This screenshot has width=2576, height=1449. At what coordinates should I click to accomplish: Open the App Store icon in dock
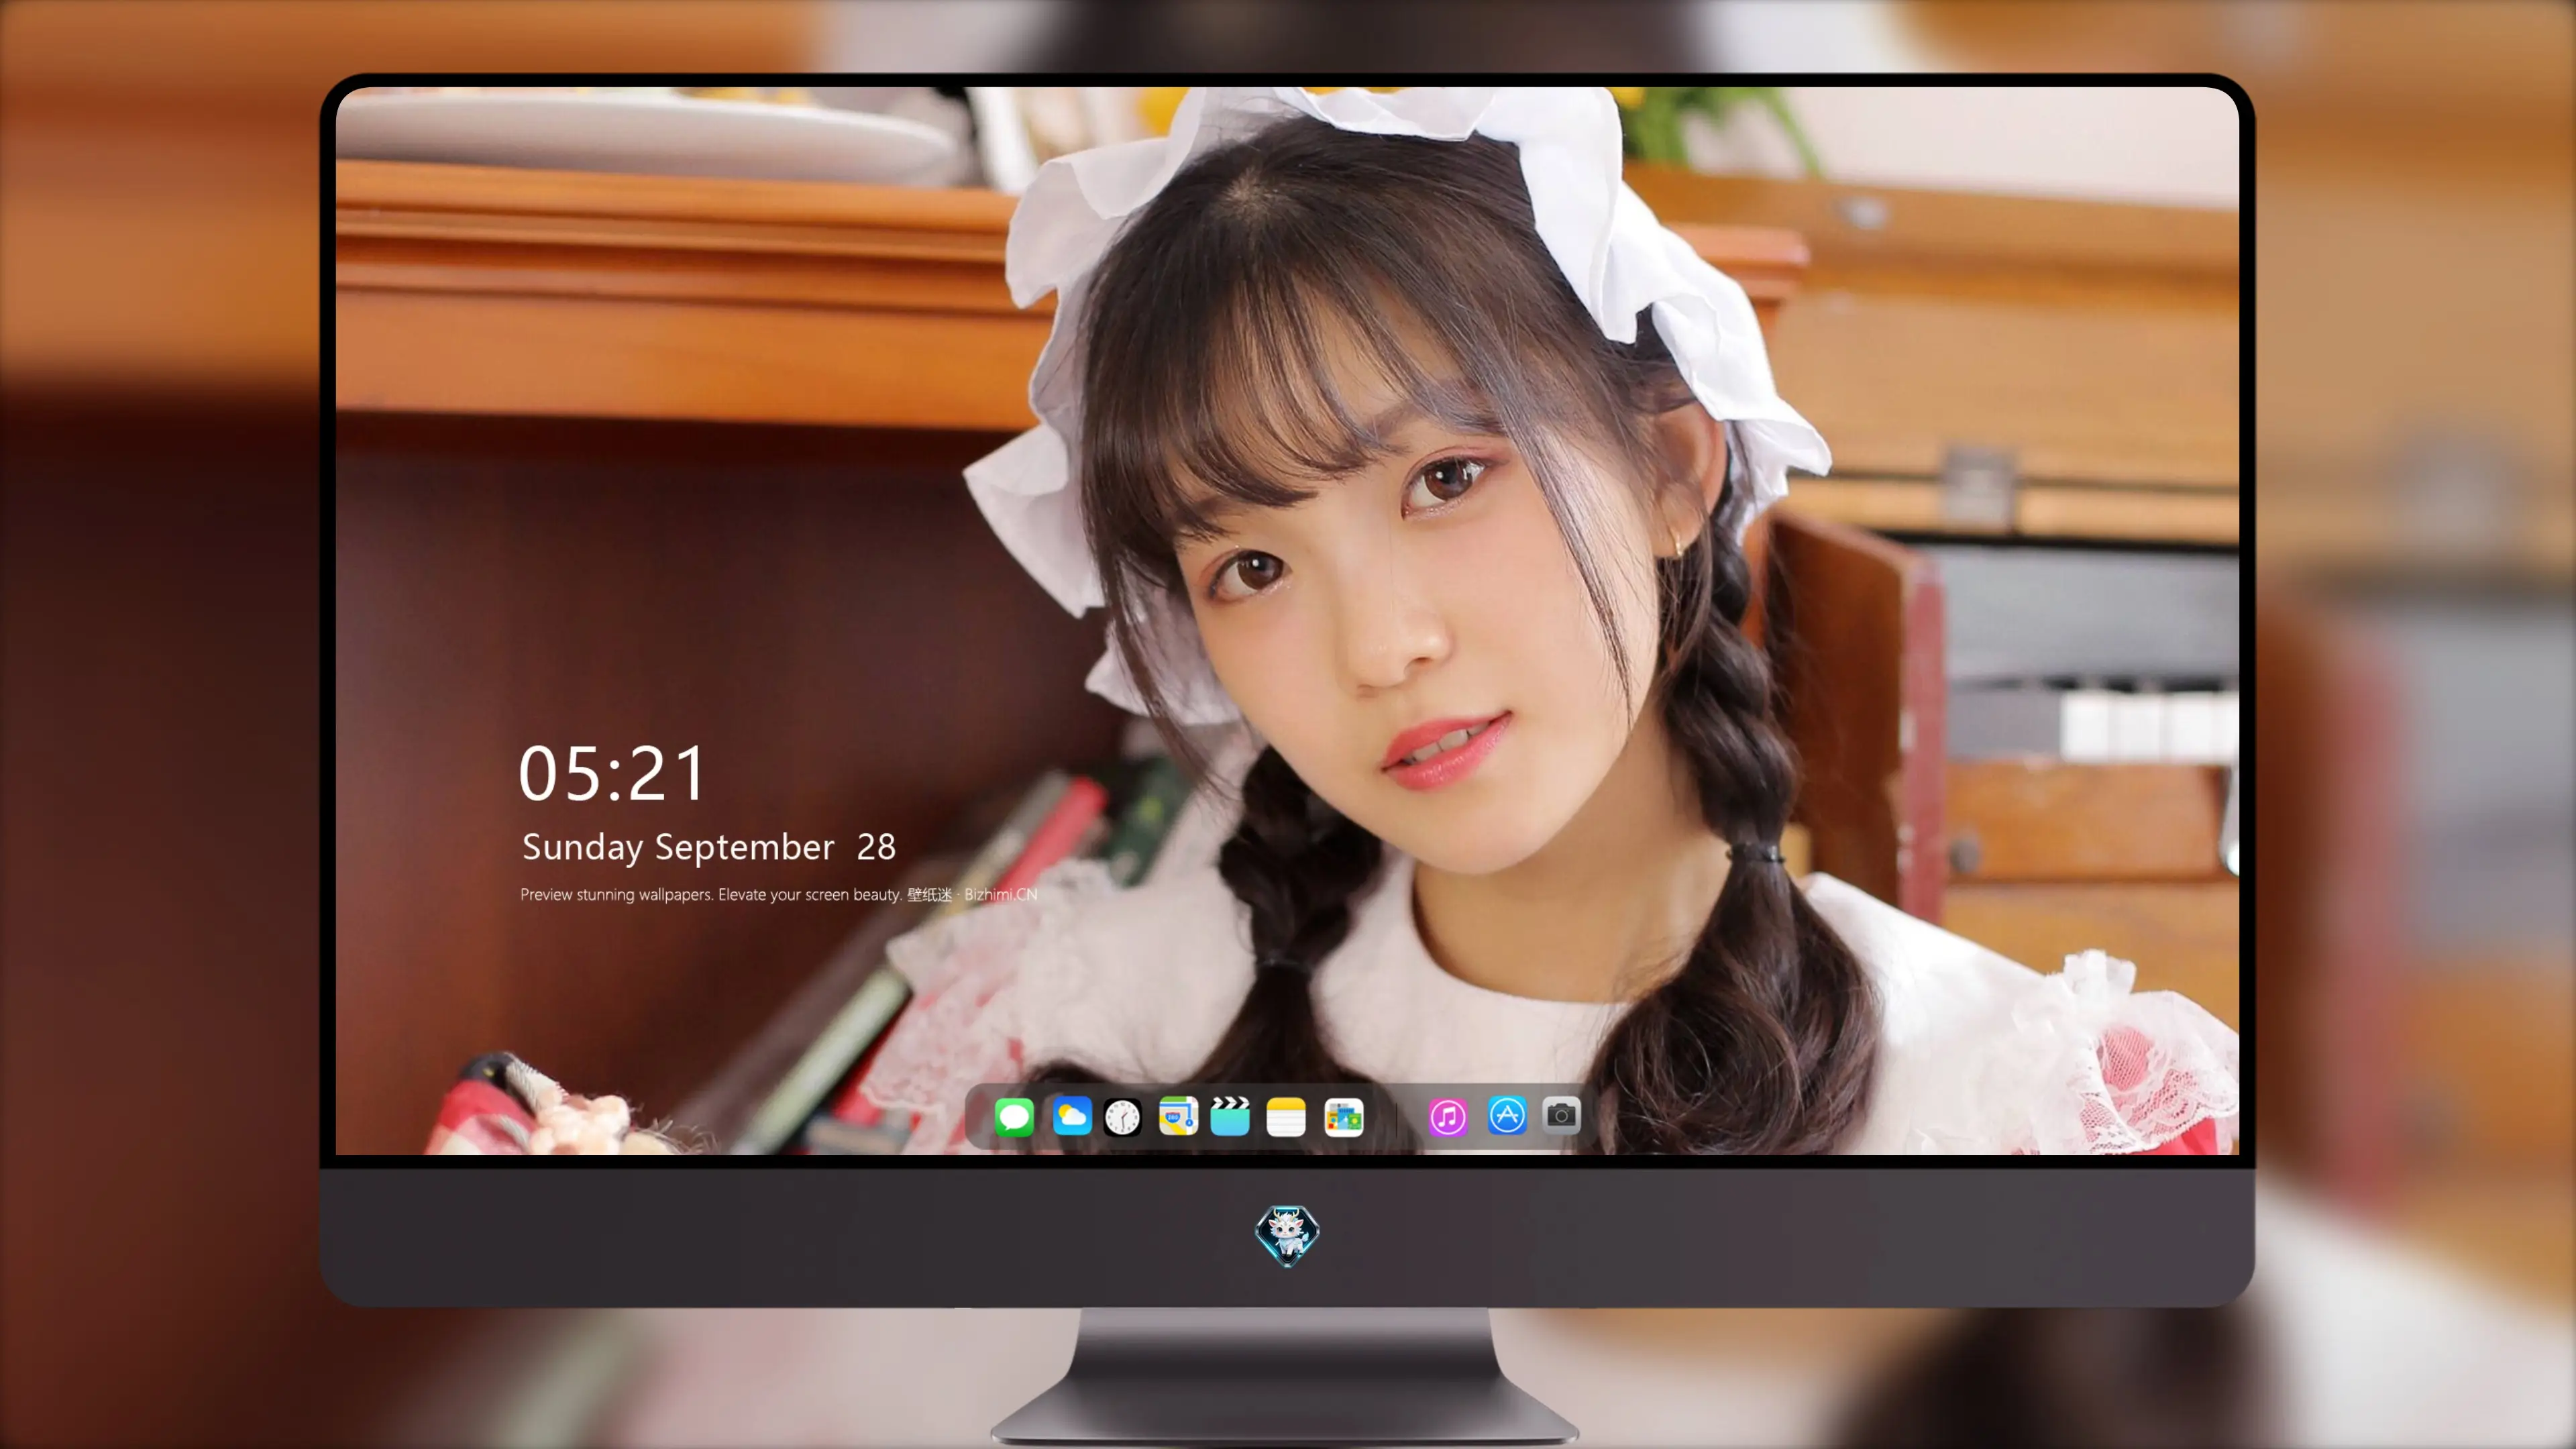tap(1507, 1115)
